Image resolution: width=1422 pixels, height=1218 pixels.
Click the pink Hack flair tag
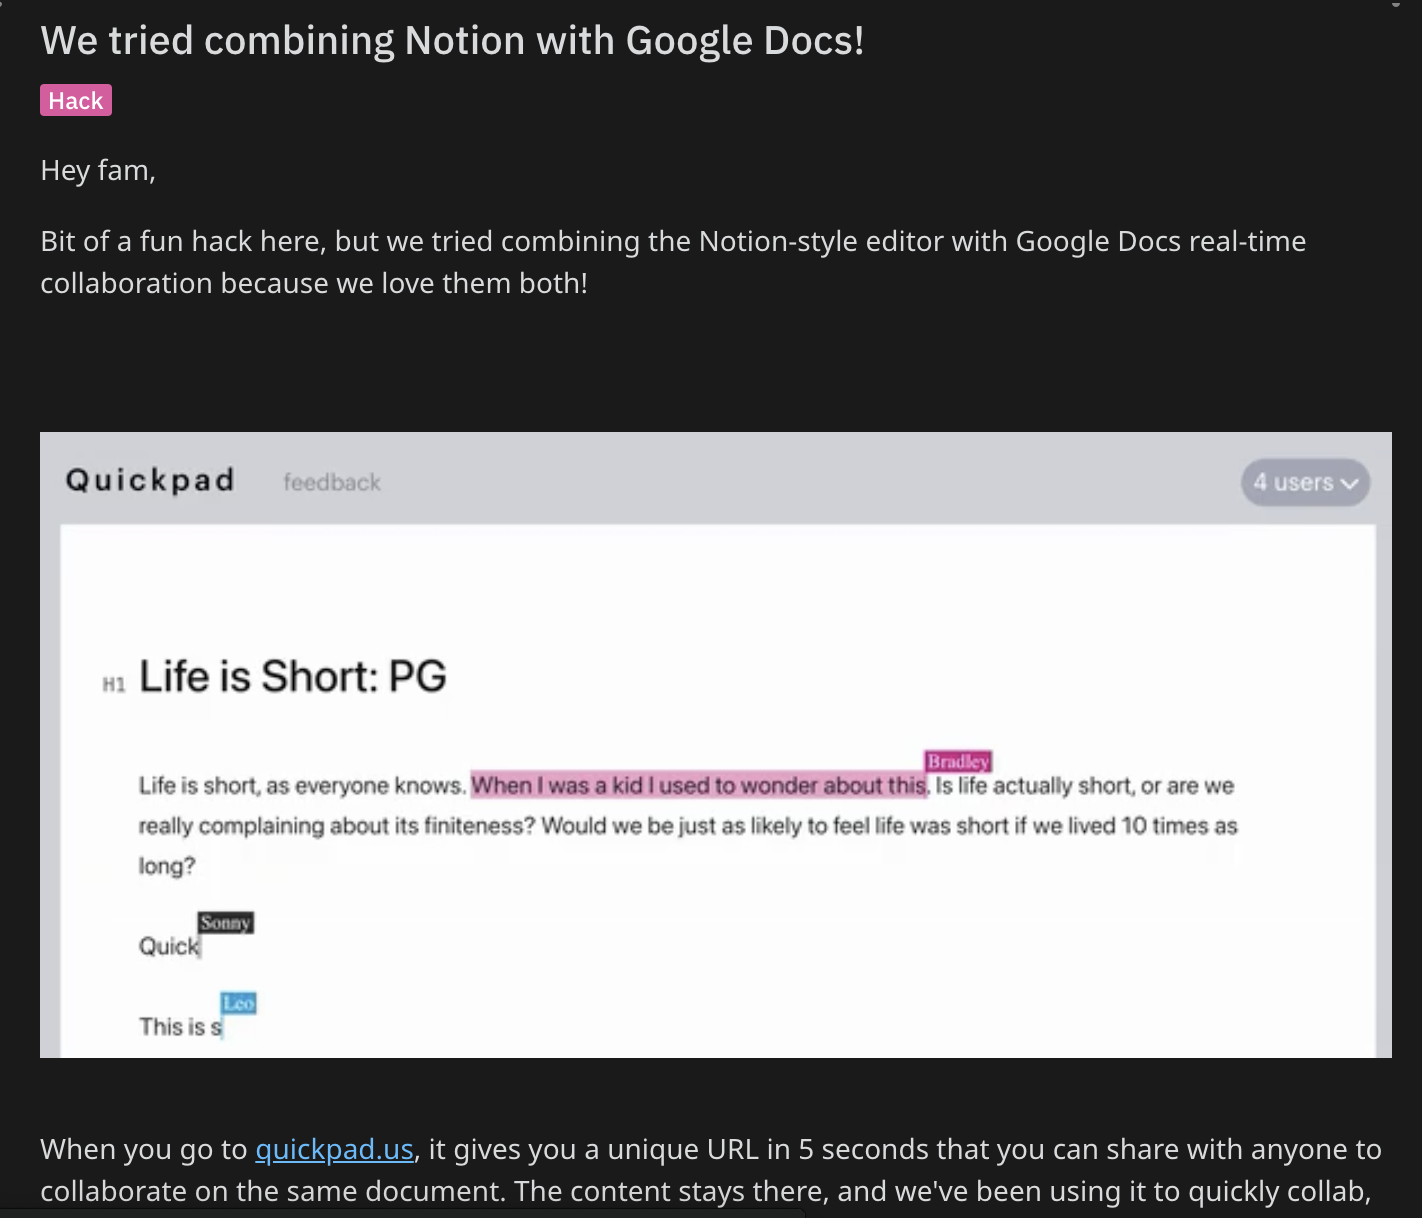(x=76, y=101)
